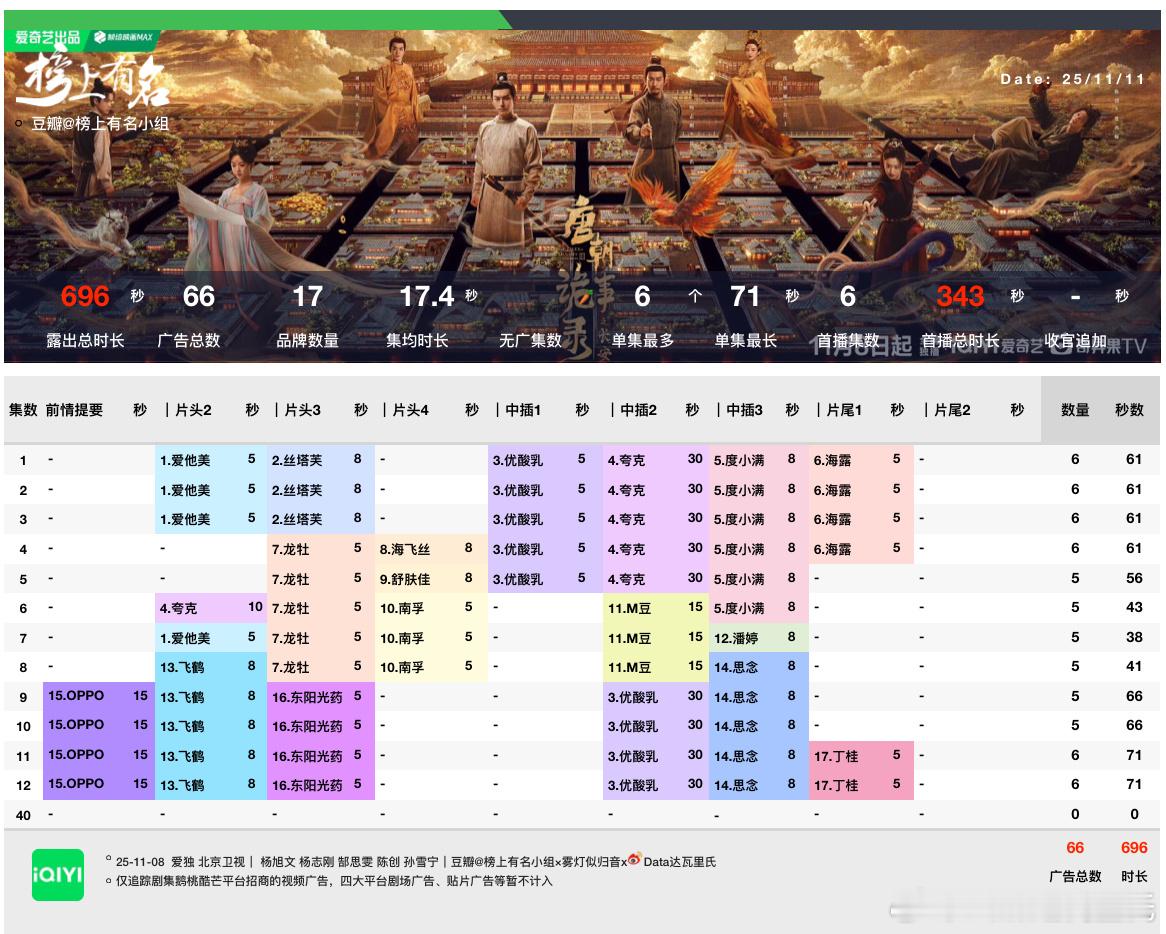The height and width of the screenshot is (934, 1166).
Task: Click the 首播集数 stat label
Action: (x=848, y=341)
